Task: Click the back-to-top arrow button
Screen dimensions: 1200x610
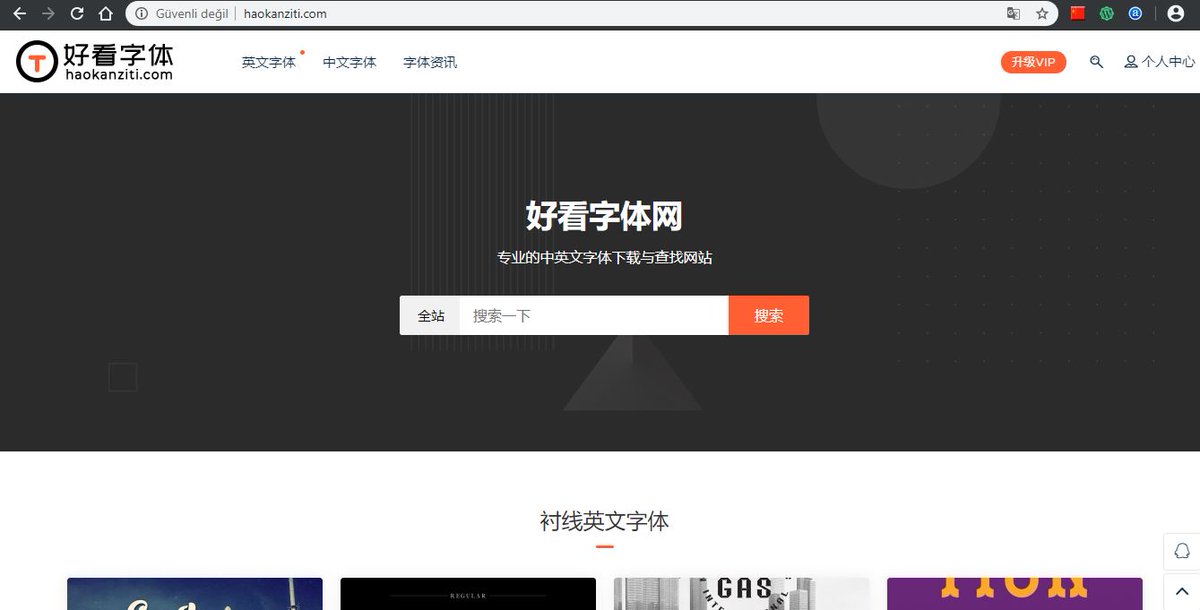Action: [1182, 591]
